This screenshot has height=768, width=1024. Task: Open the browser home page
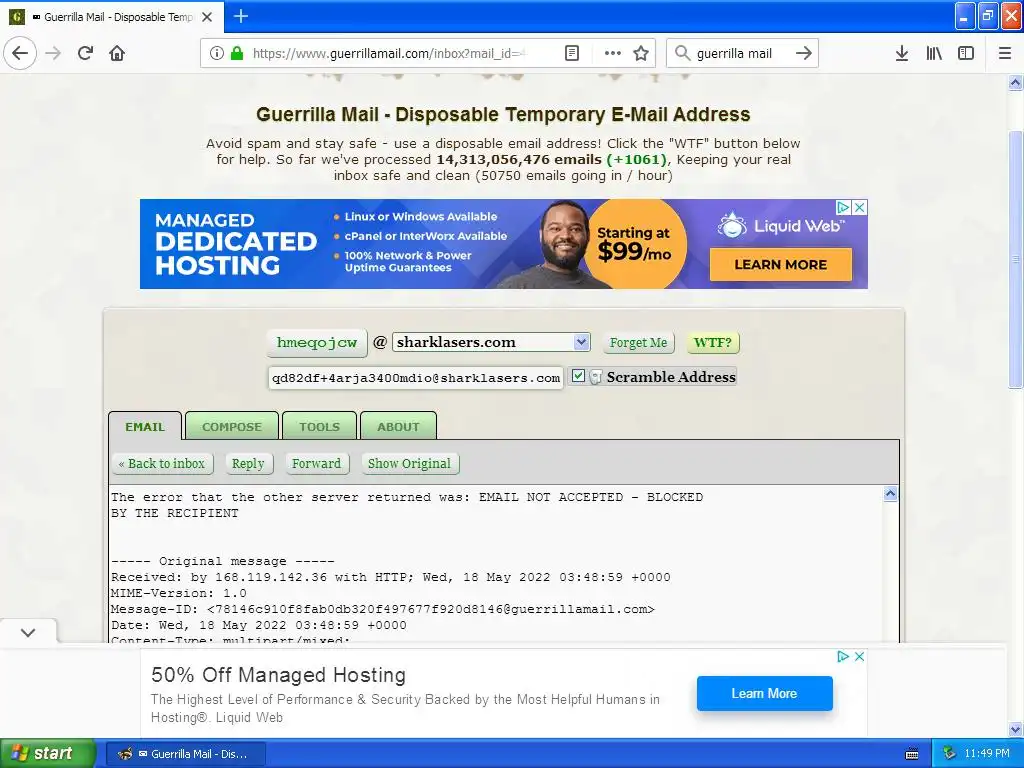[117, 53]
